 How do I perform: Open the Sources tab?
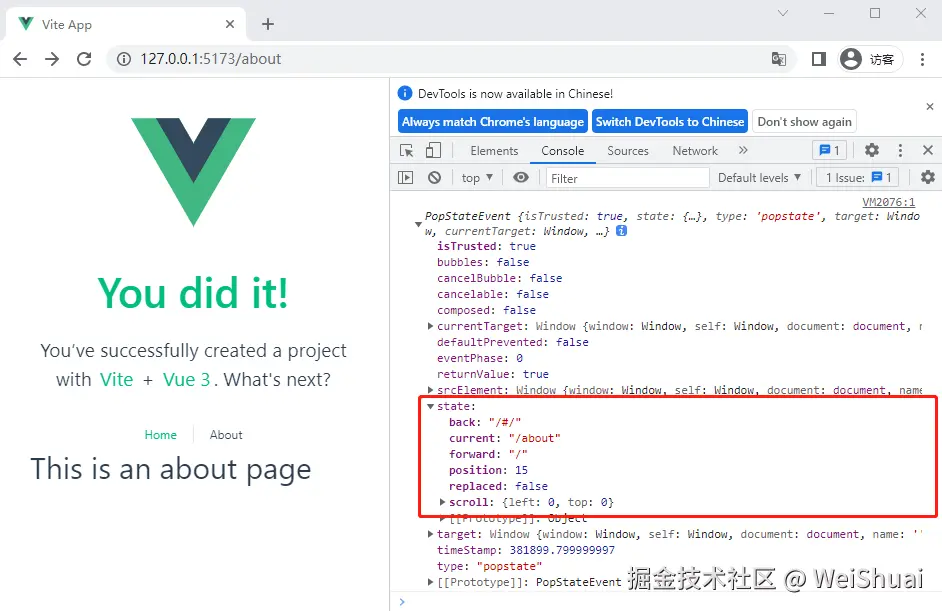(x=628, y=151)
